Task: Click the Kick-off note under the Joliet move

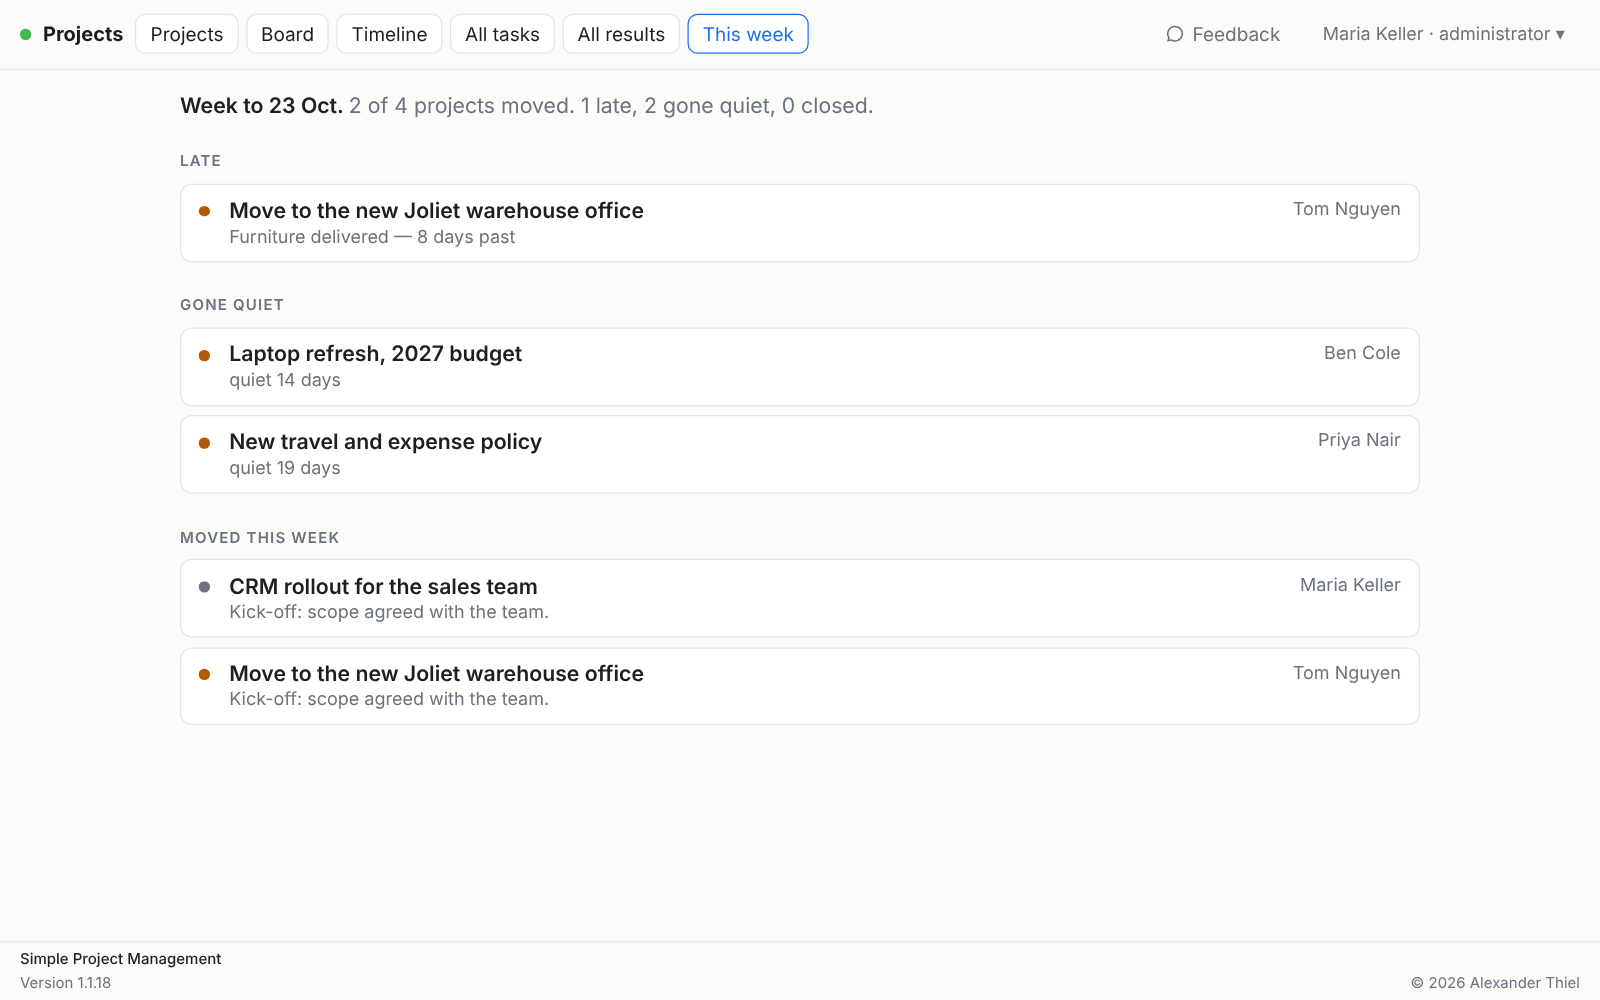Action: [389, 699]
